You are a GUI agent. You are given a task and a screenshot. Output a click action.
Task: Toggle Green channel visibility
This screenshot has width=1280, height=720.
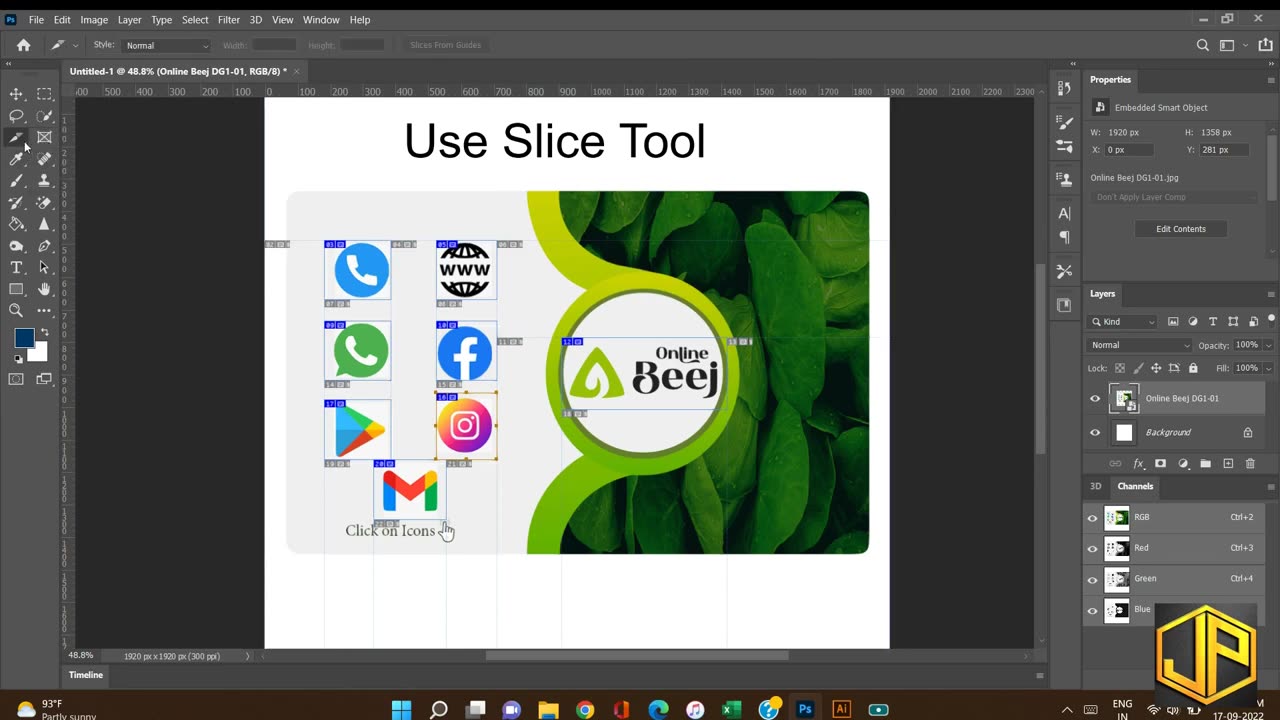point(1092,579)
